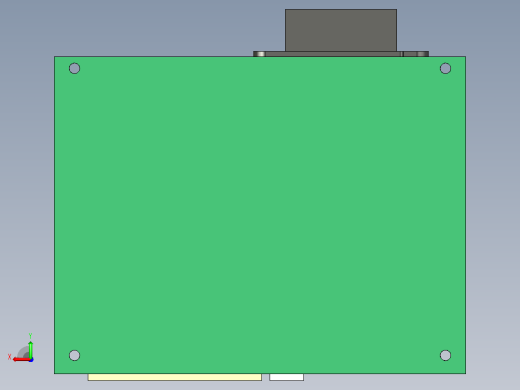Click the top-left mounting hole
The height and width of the screenshot is (390, 520).
[74, 68]
